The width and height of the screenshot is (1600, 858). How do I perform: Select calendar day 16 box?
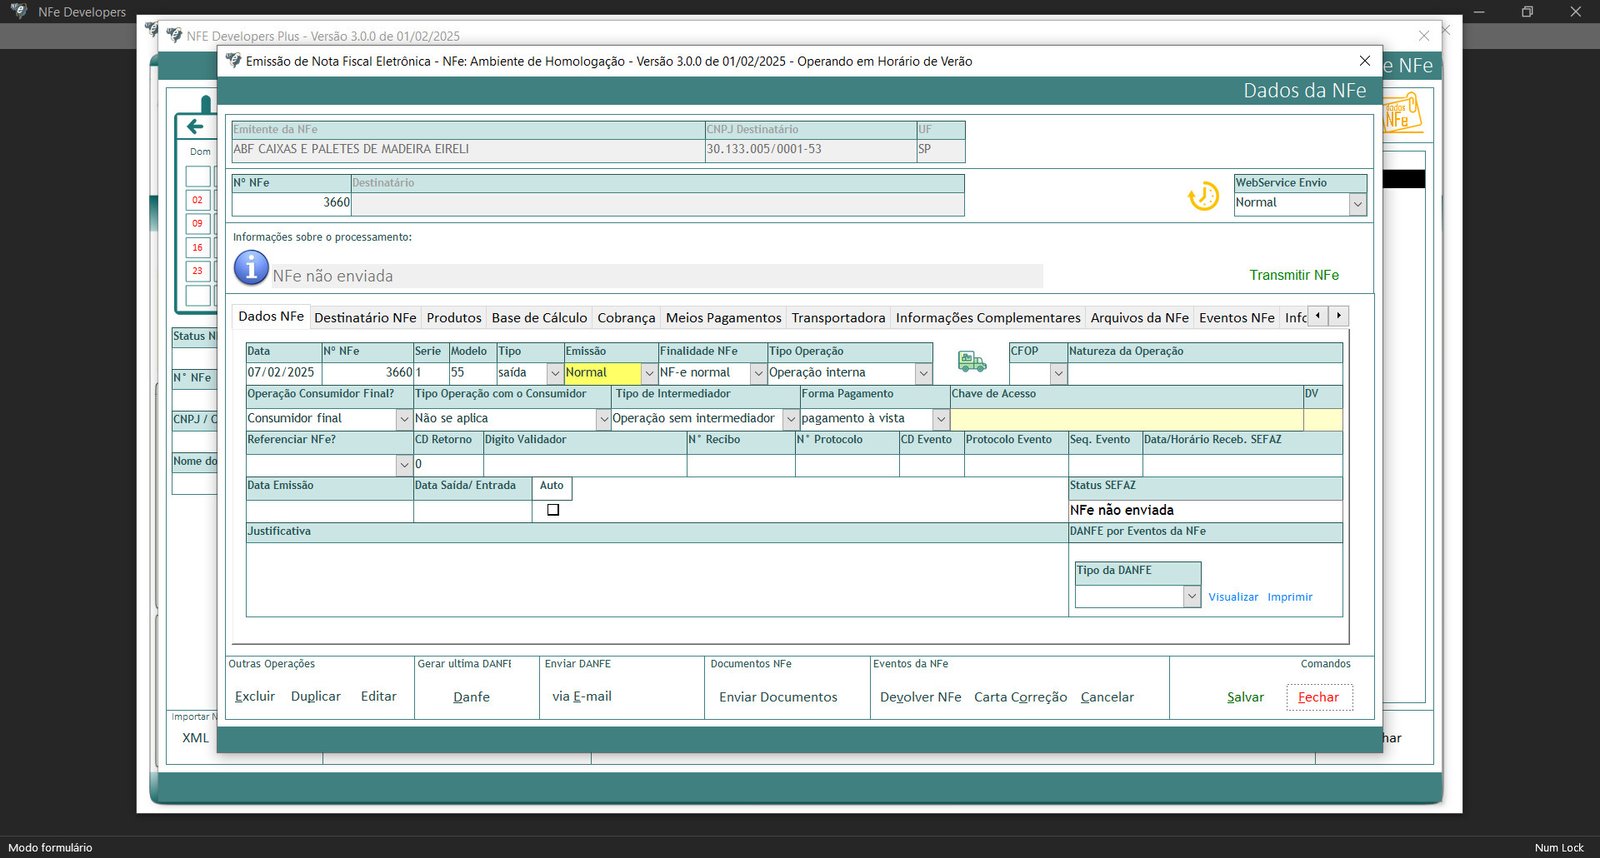click(197, 248)
